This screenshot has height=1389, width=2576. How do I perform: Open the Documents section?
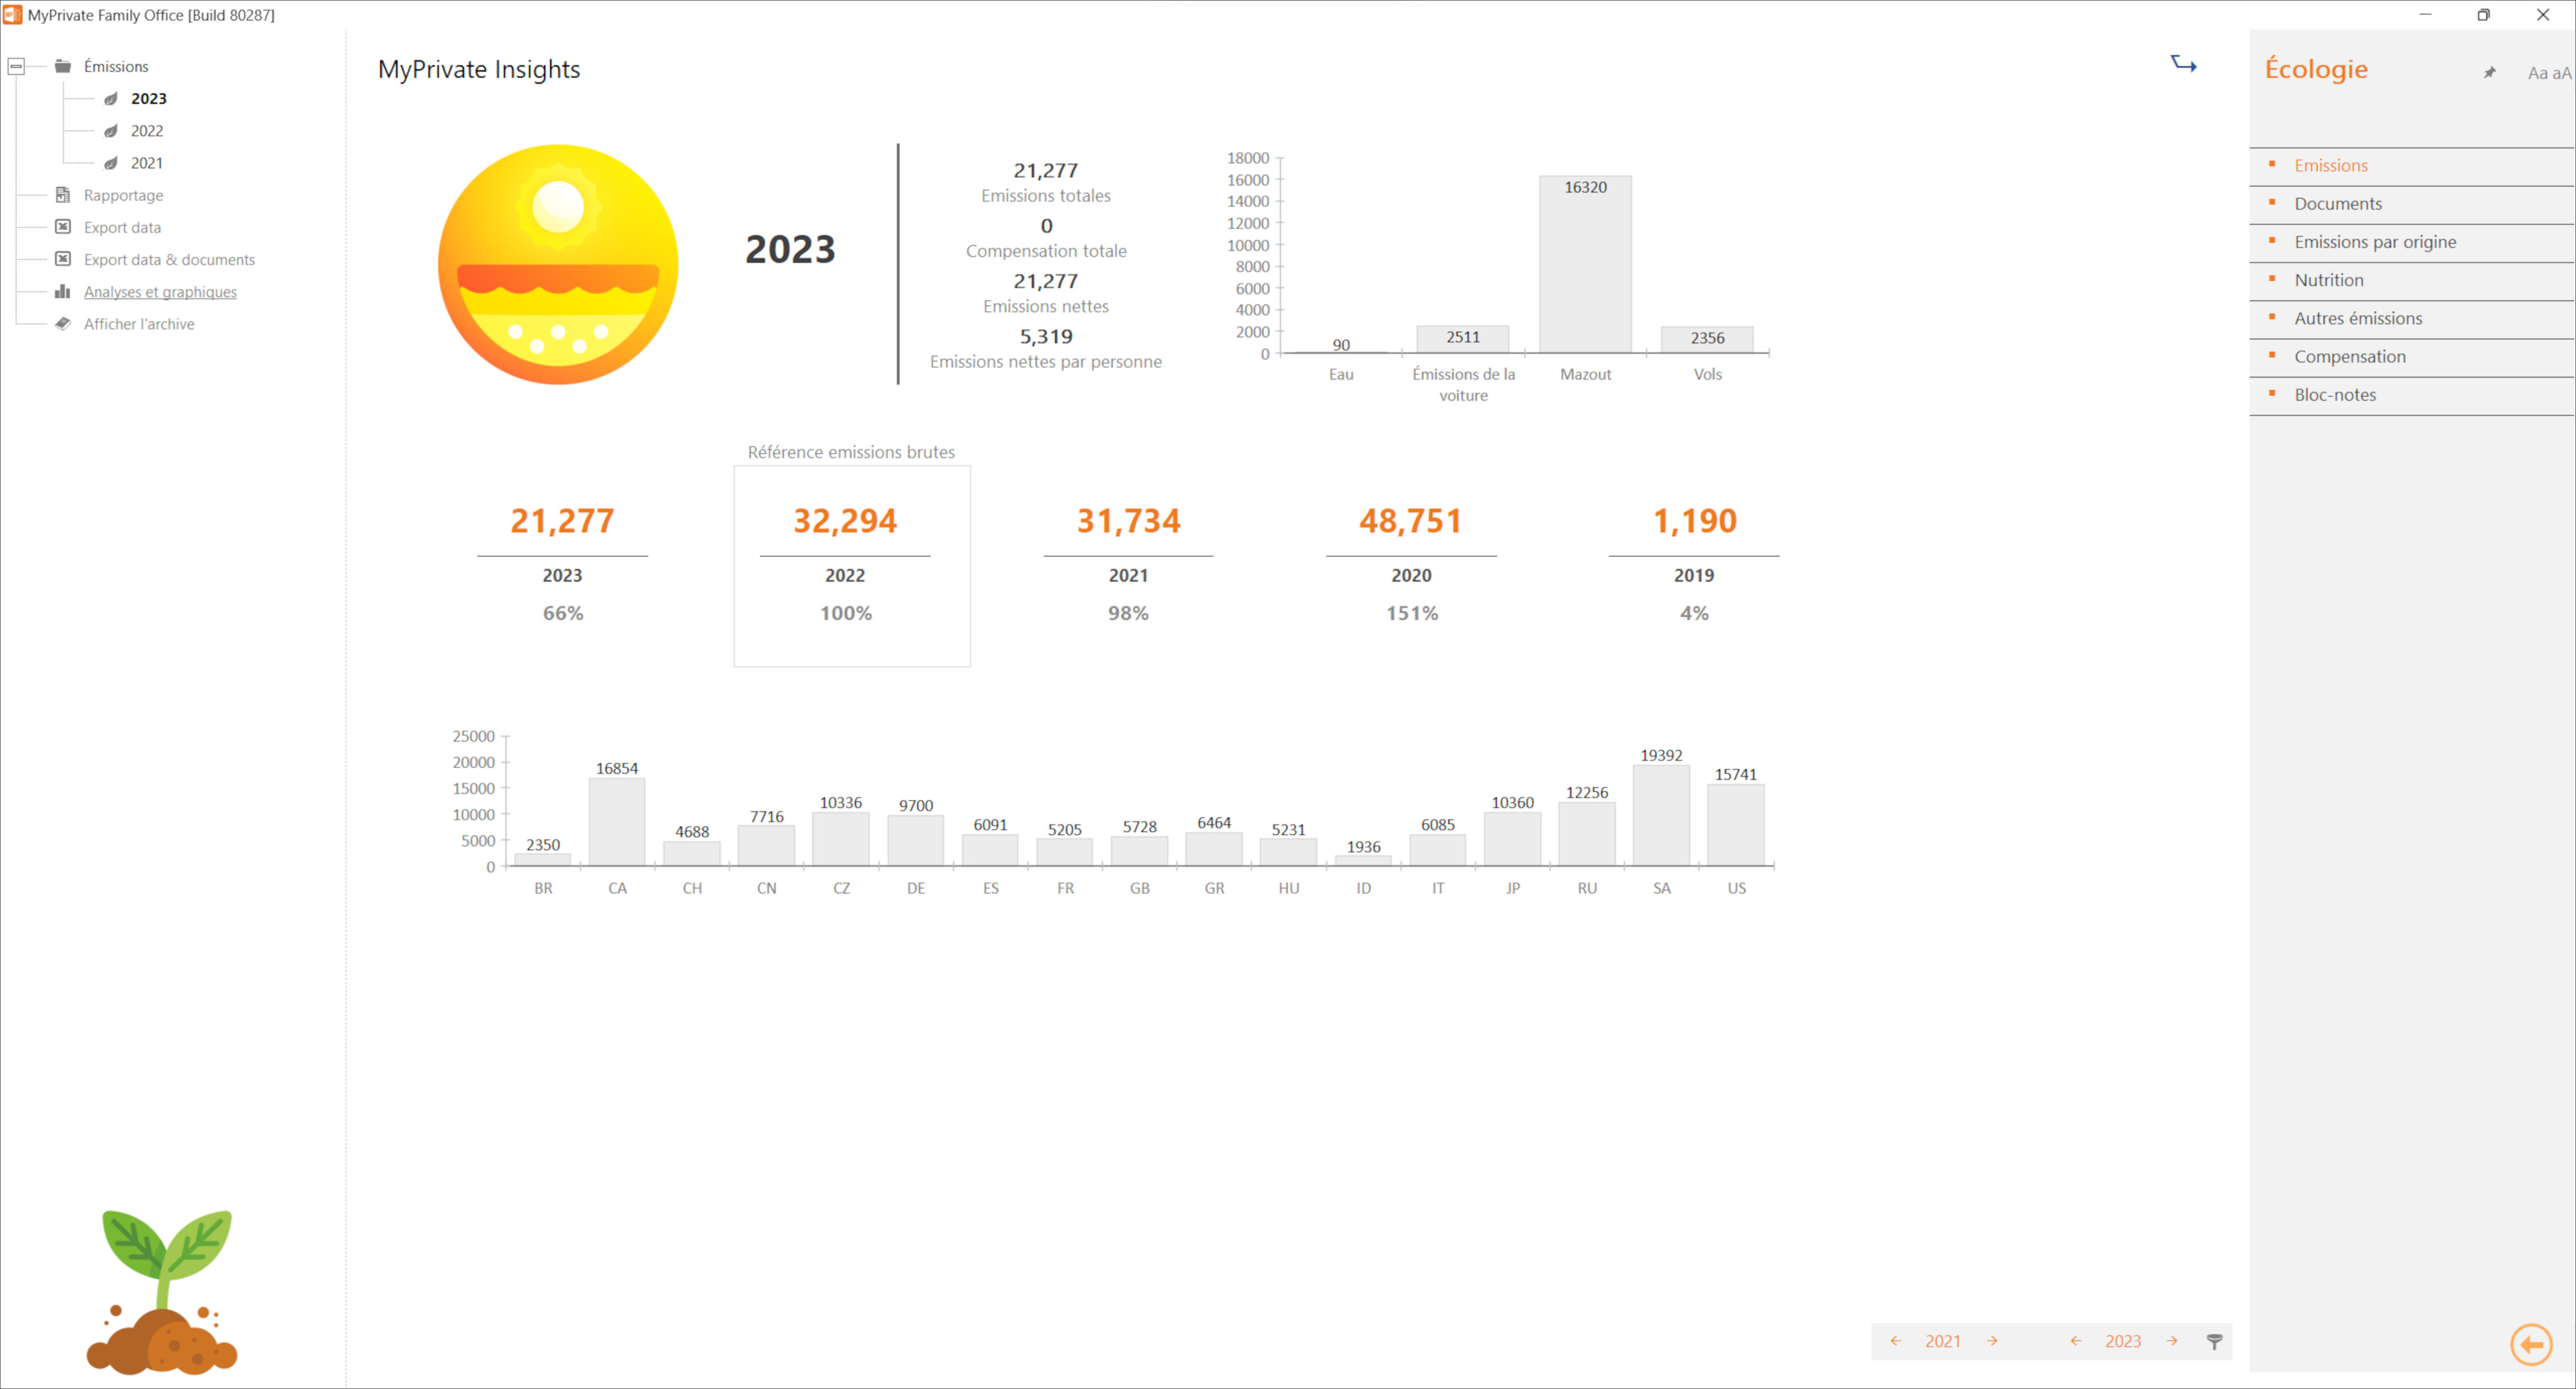(2337, 203)
